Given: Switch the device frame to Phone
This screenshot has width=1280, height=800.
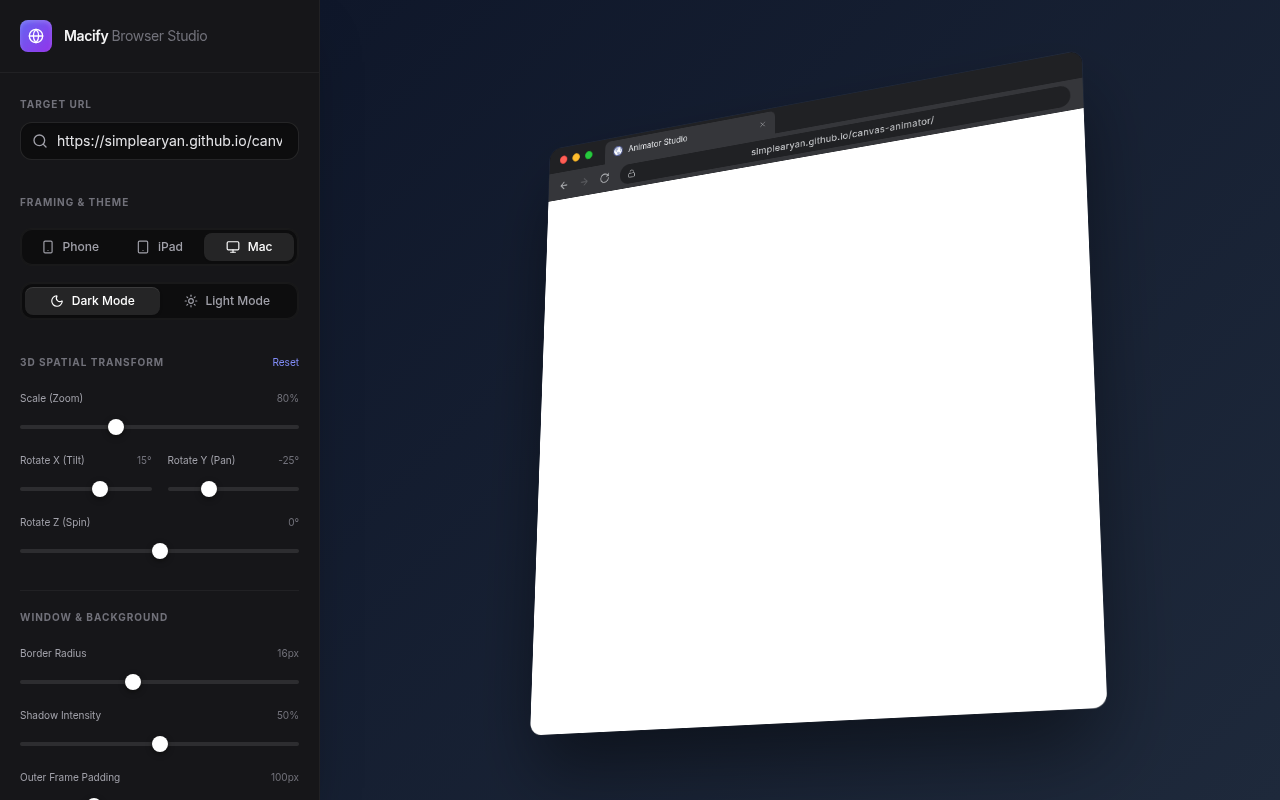Looking at the screenshot, I should (70, 246).
